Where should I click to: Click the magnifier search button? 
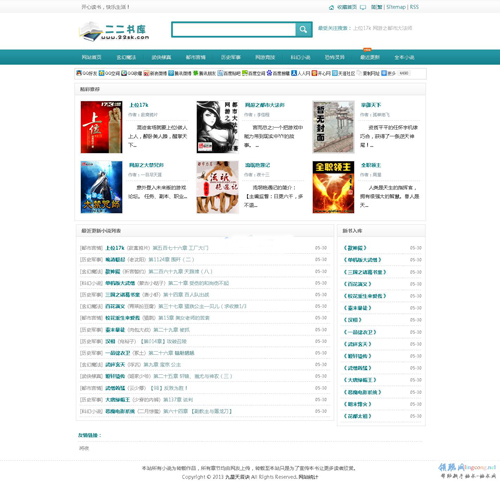pos(303,29)
